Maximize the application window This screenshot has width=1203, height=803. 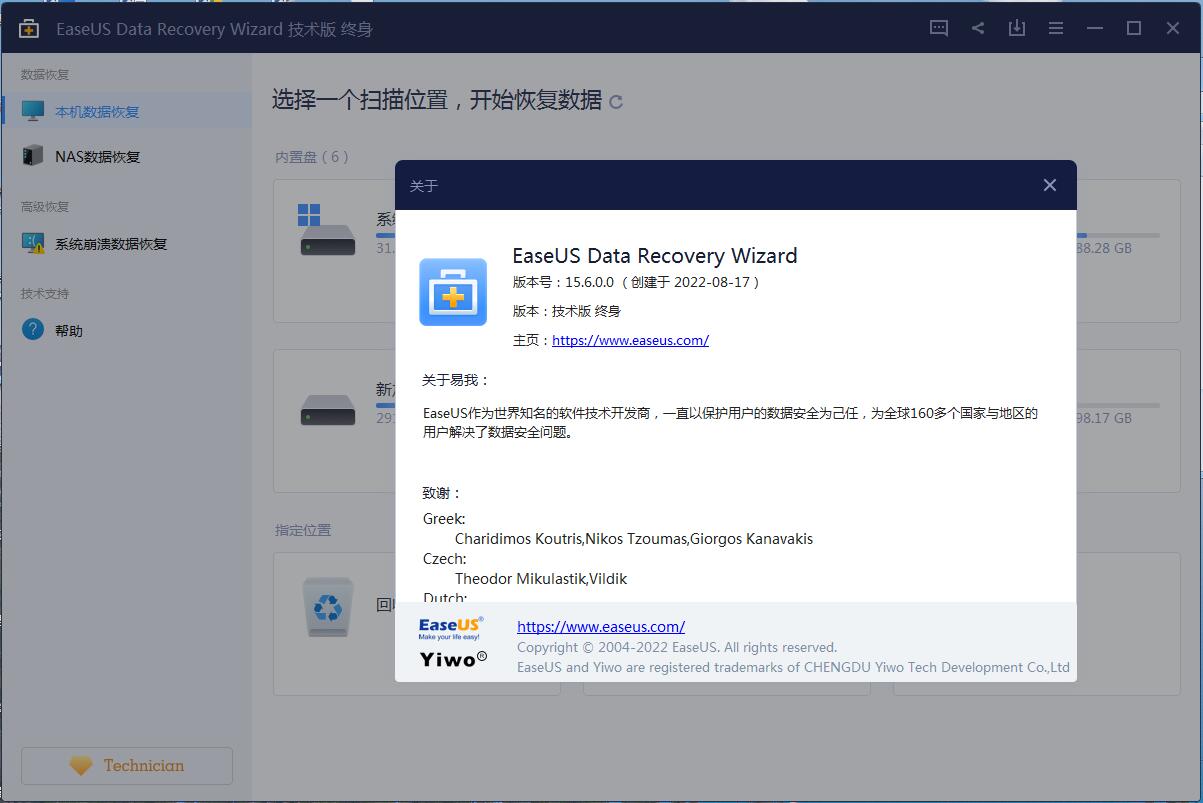click(1134, 28)
